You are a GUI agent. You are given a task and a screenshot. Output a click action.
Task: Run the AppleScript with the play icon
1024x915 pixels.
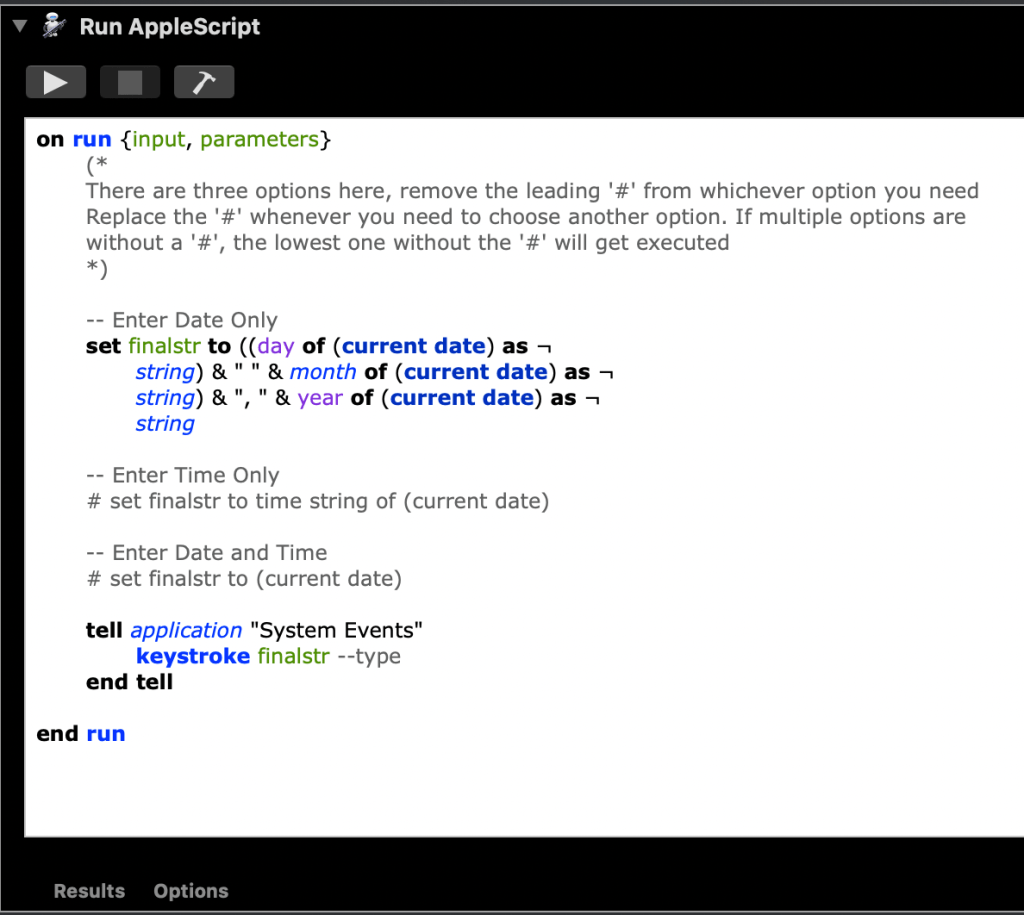pos(56,81)
